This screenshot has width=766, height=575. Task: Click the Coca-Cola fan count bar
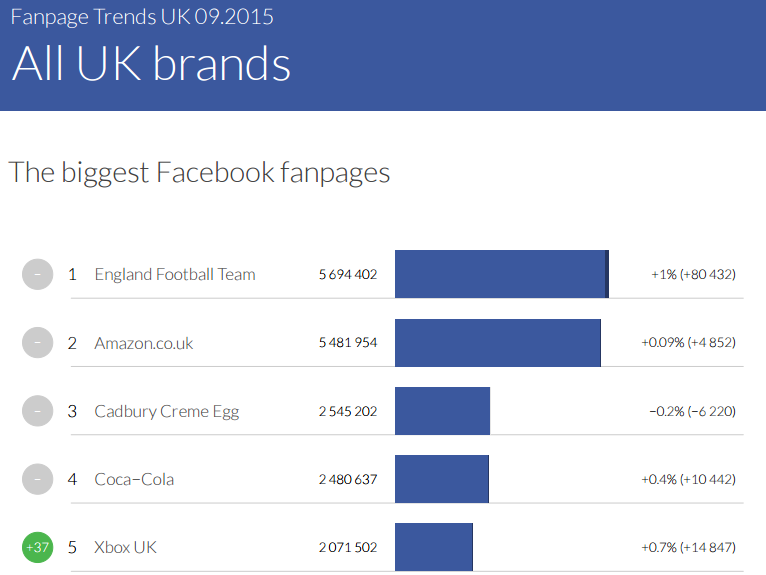point(441,479)
